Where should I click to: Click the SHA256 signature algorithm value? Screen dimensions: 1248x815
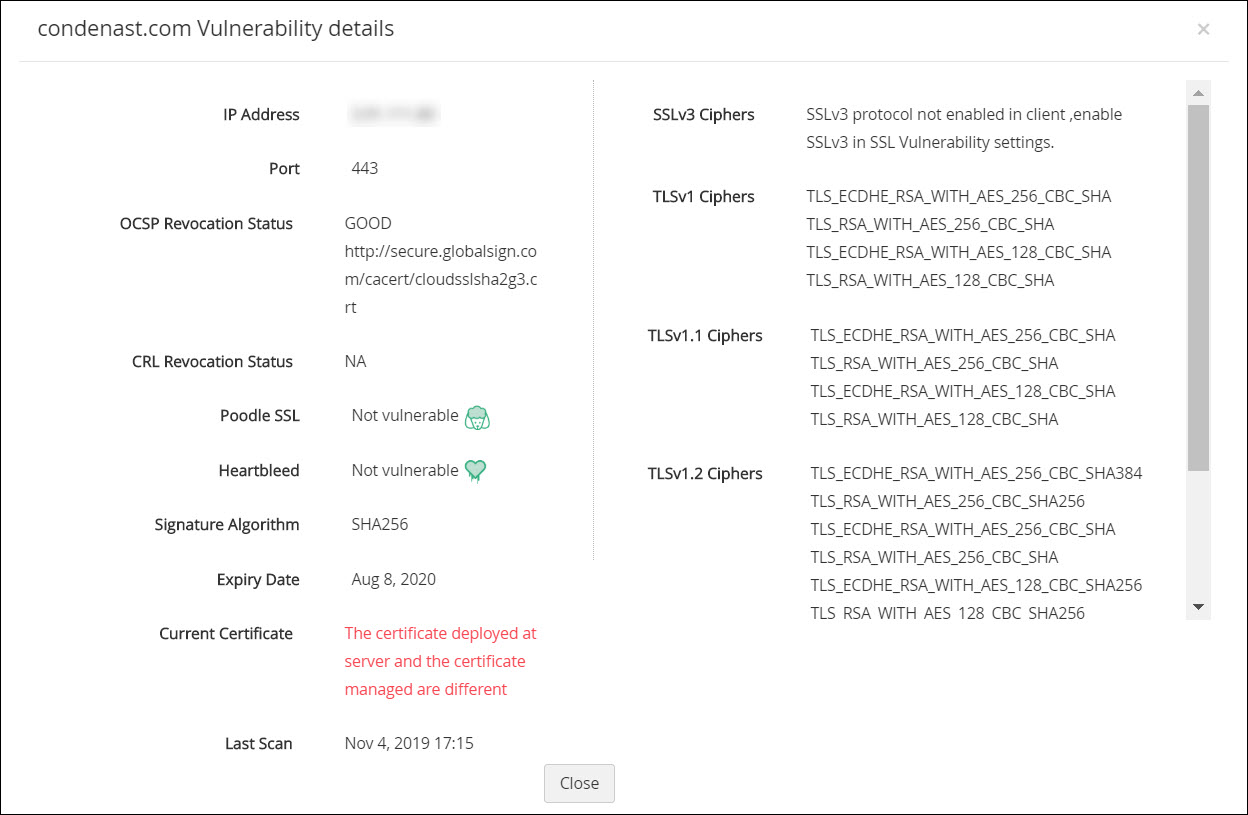click(379, 524)
